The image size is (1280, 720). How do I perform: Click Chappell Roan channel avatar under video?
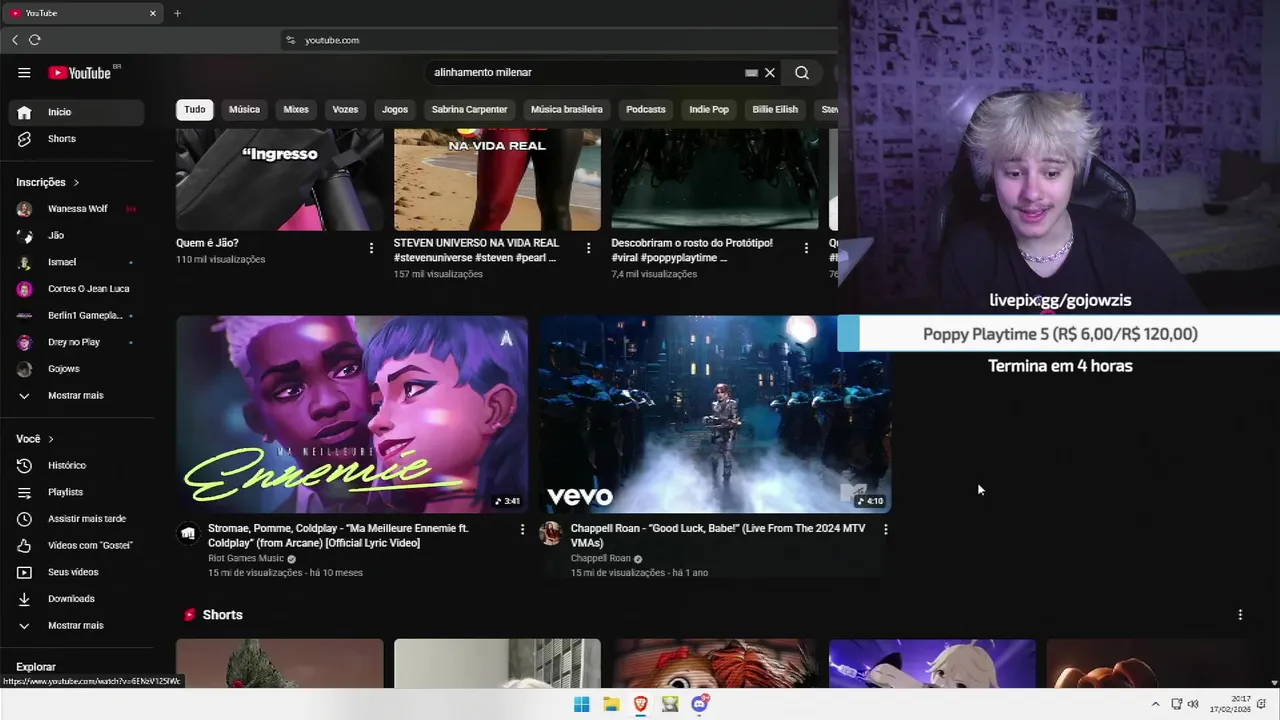pyautogui.click(x=551, y=533)
